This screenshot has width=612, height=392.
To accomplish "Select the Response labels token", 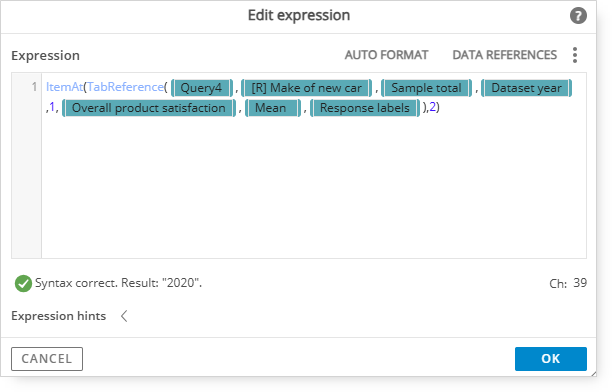I will [x=365, y=108].
